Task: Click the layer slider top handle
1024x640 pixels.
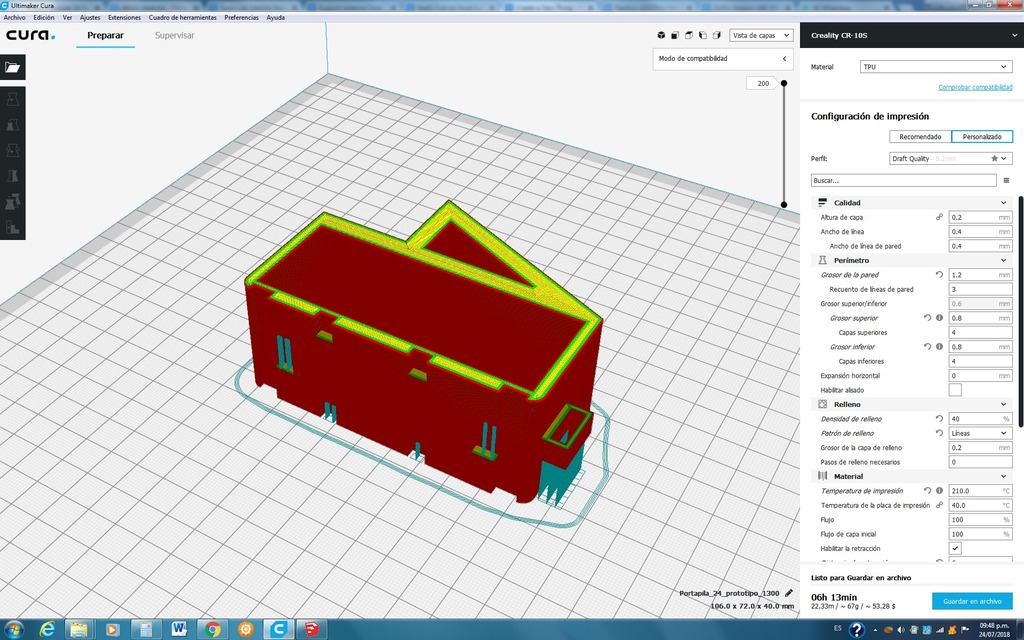Action: pyautogui.click(x=784, y=83)
